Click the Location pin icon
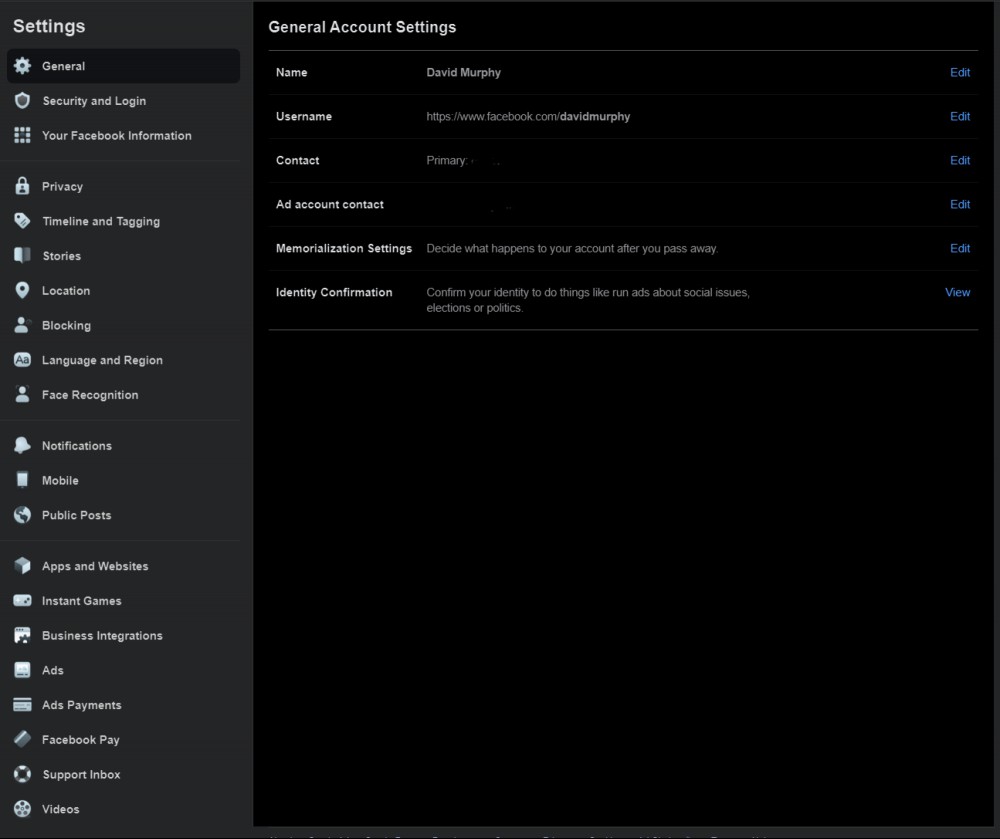 (22, 291)
